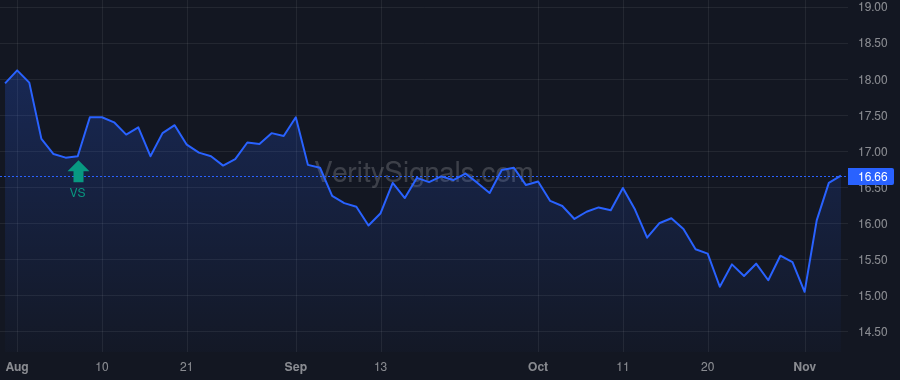Select the 19.00 price axis label

coord(872,7)
